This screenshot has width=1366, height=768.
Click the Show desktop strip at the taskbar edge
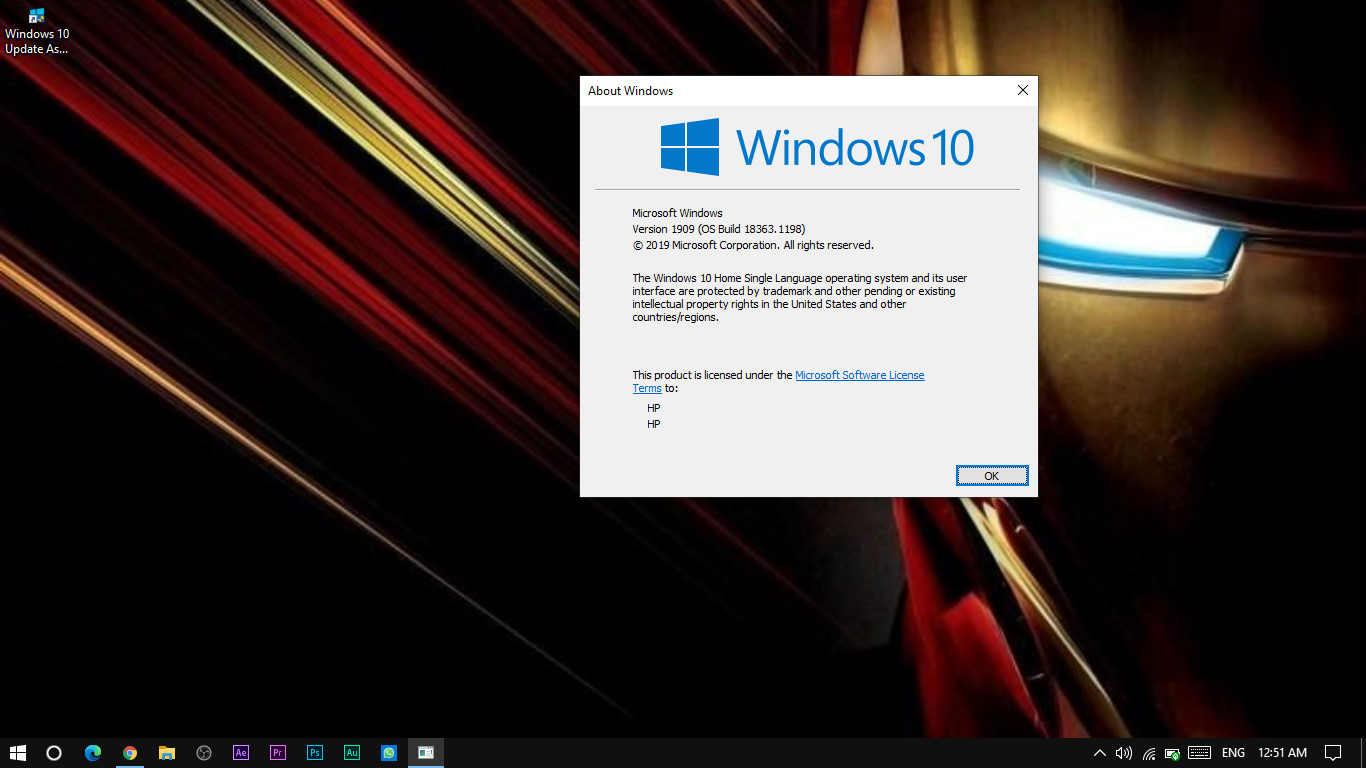point(1363,753)
